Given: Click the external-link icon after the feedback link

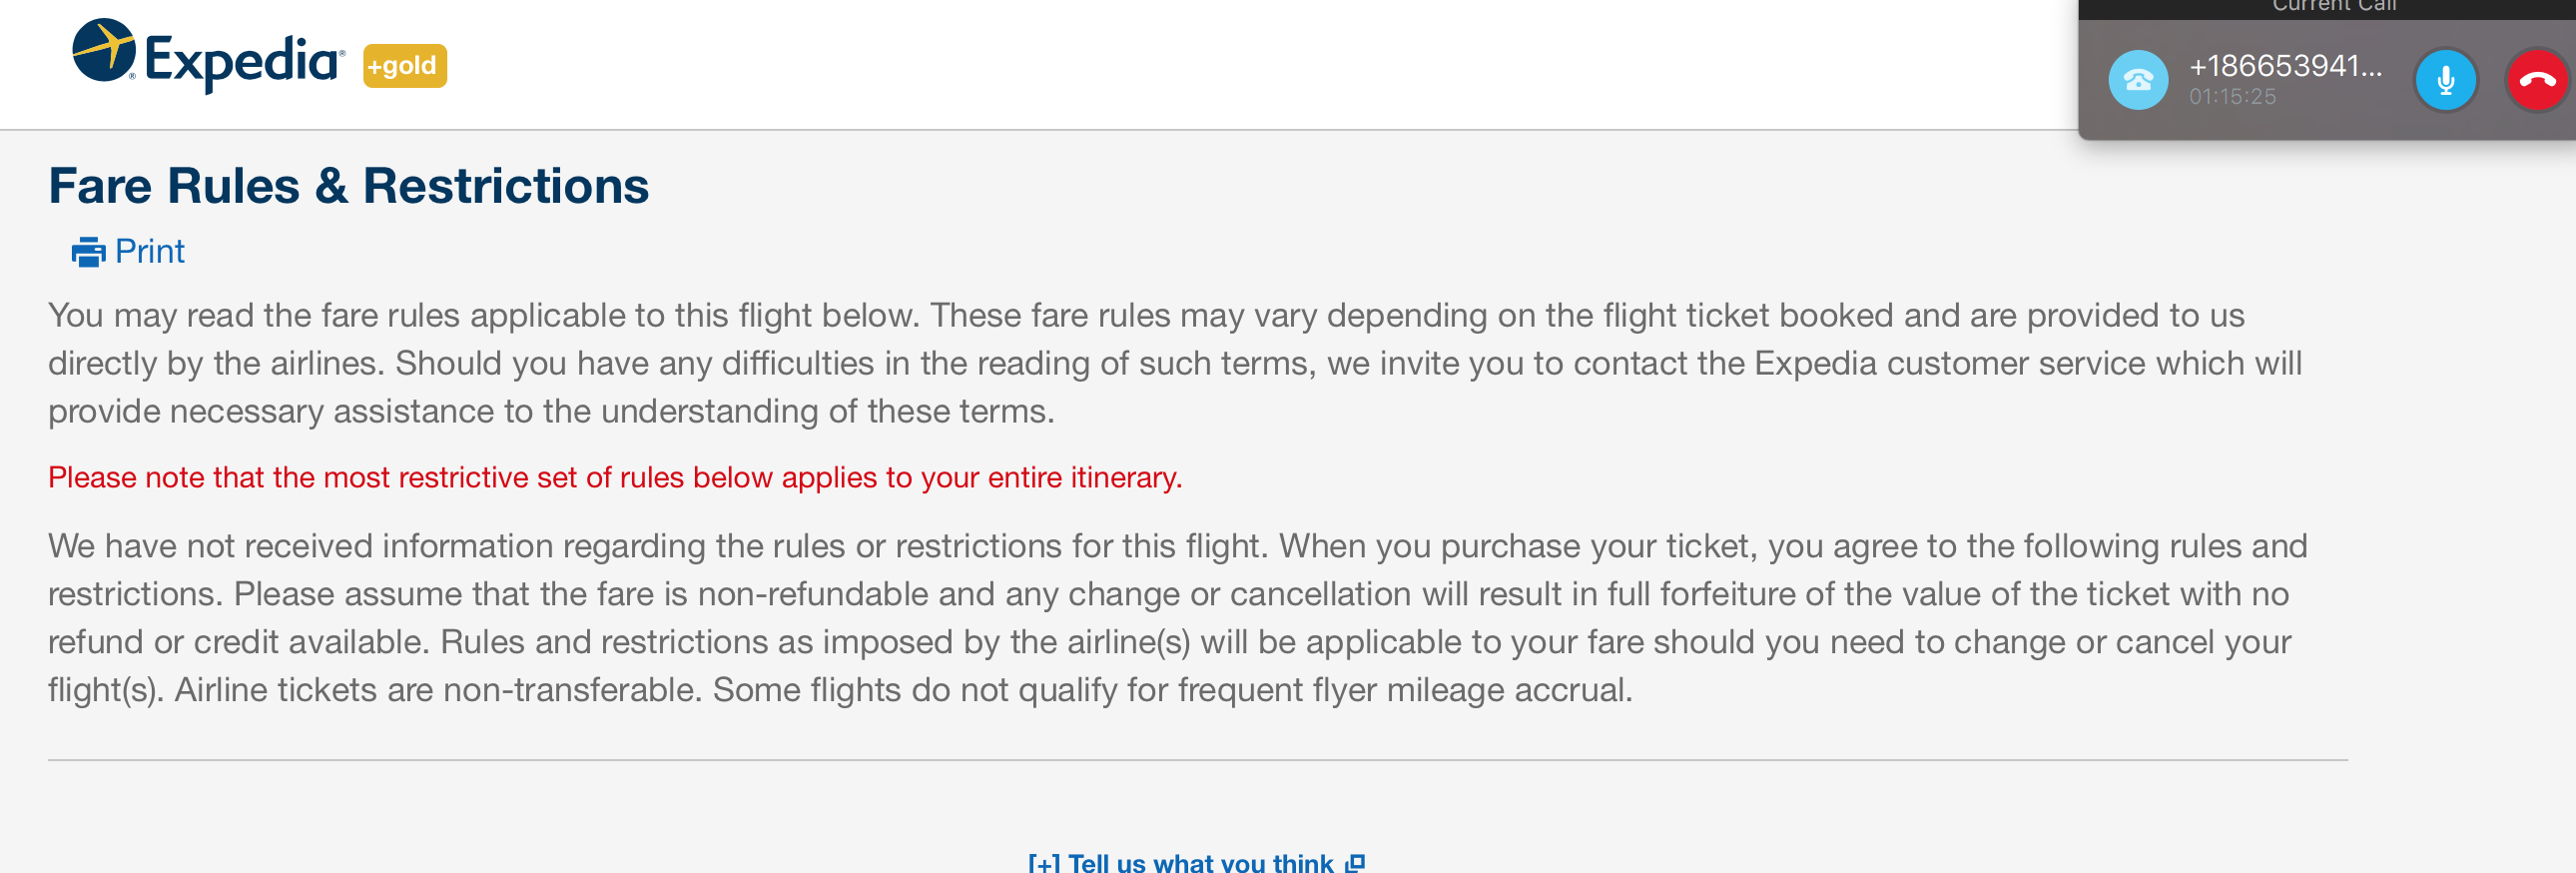Looking at the screenshot, I should pos(1356,859).
